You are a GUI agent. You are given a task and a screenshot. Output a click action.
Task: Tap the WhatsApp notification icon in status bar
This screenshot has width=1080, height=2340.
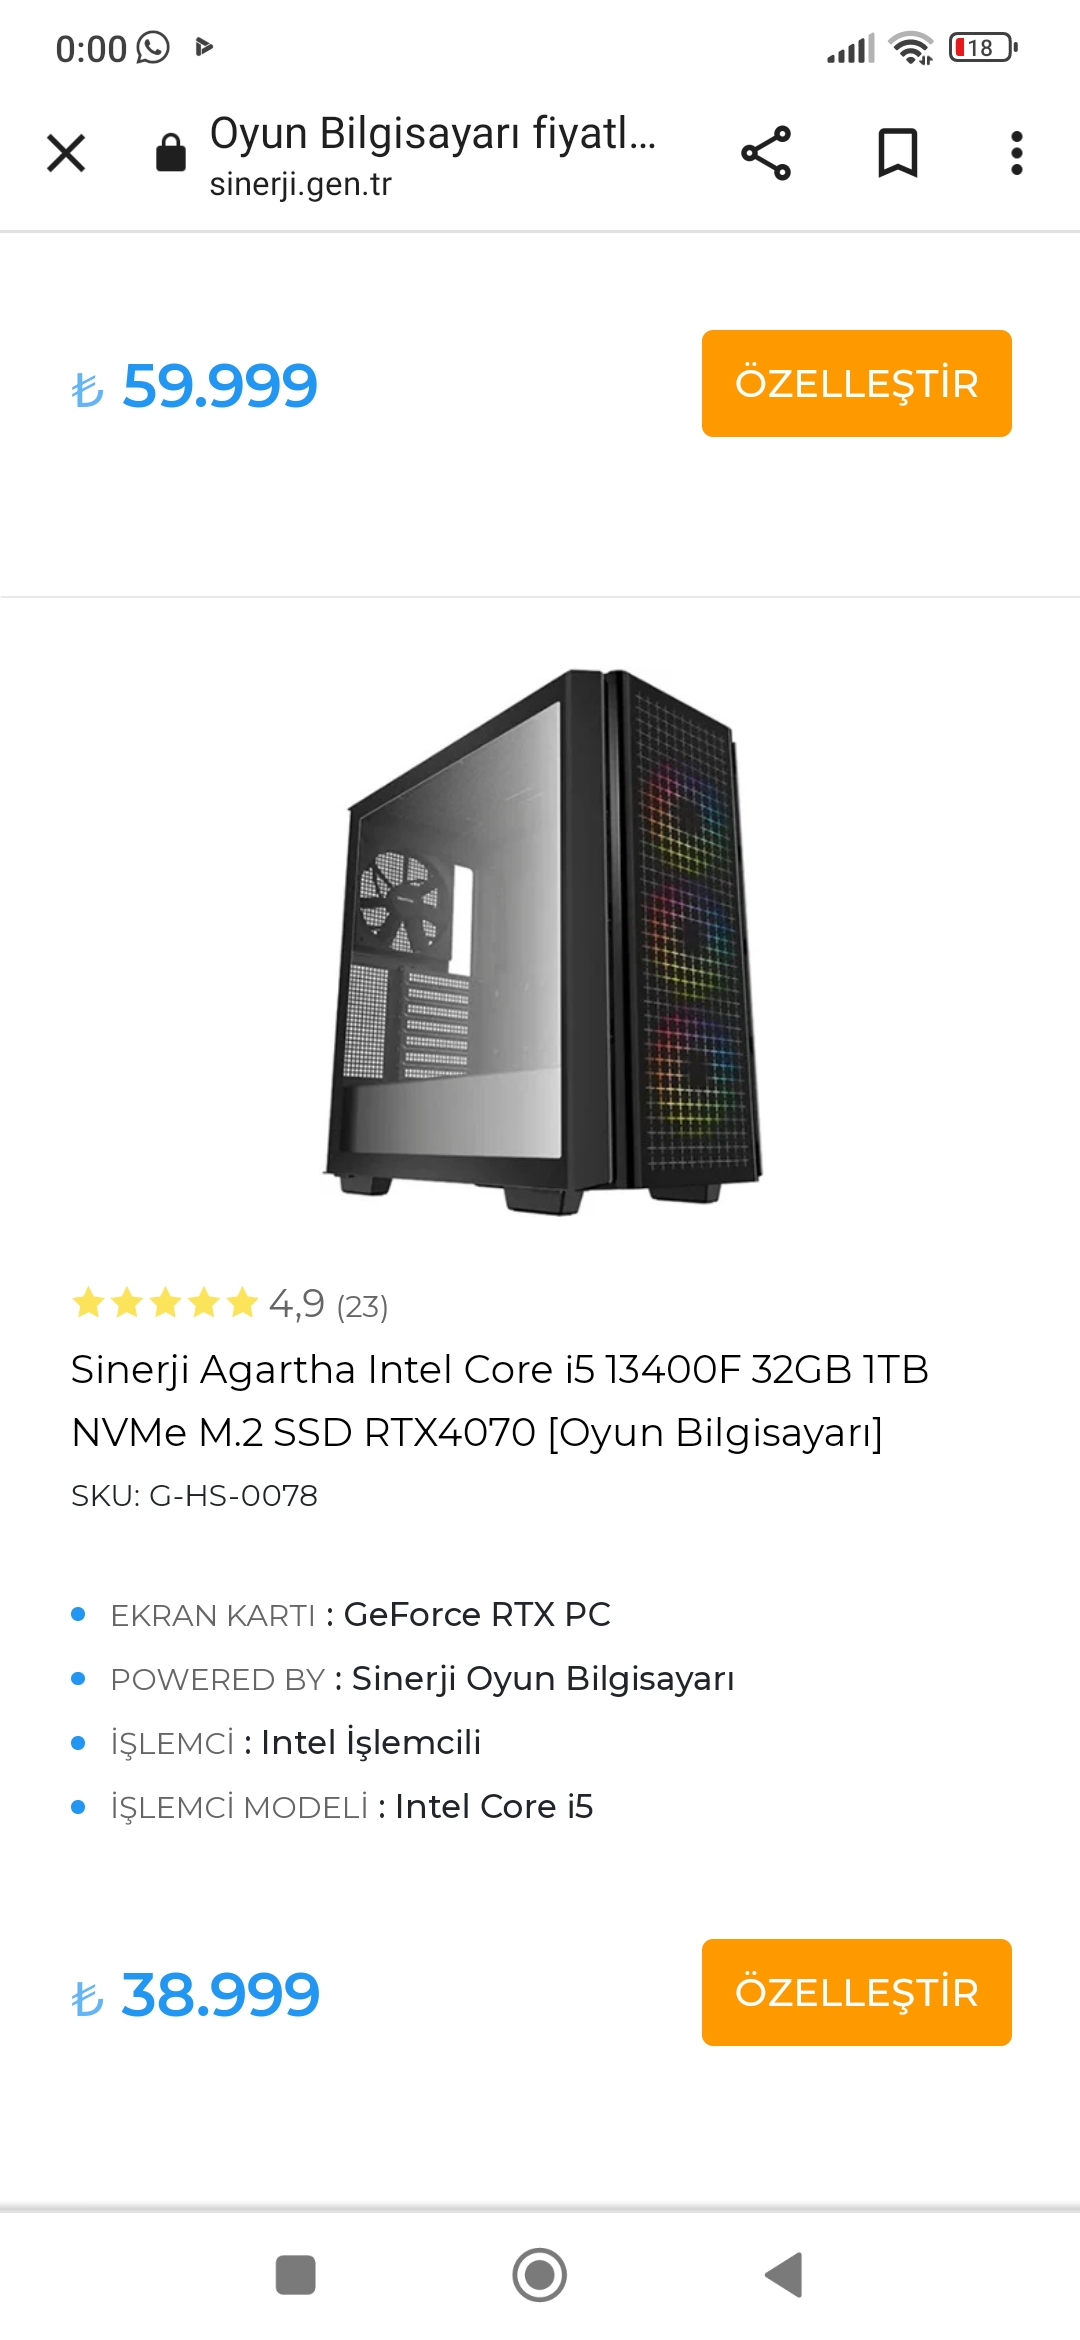[x=153, y=47]
